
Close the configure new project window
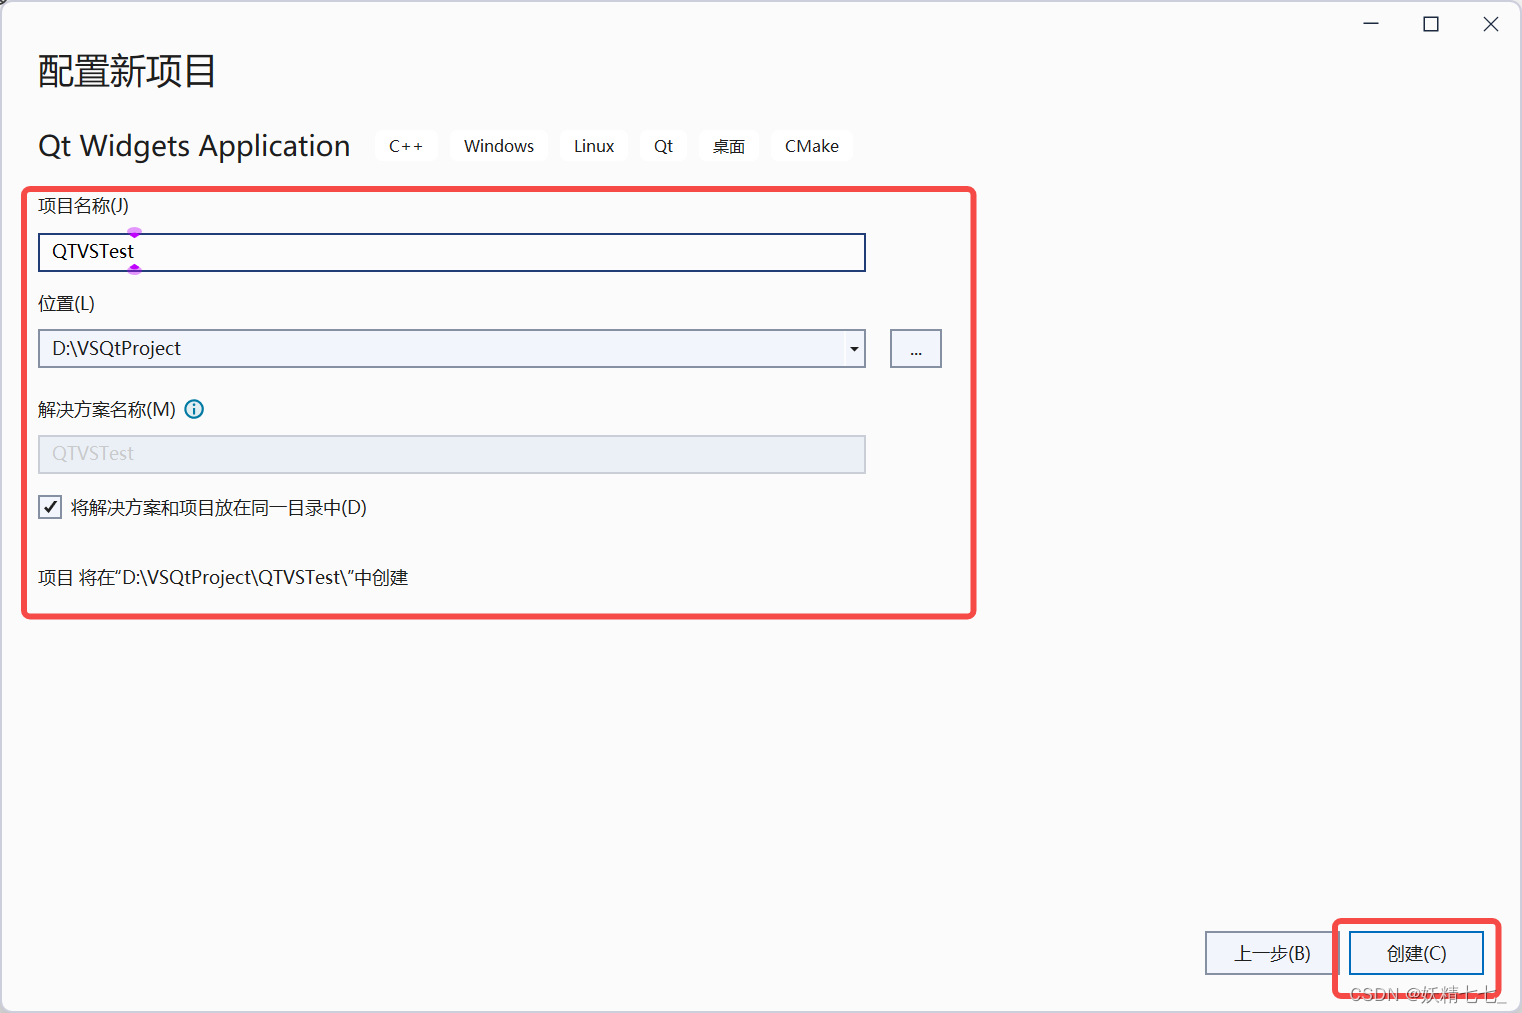[1491, 24]
